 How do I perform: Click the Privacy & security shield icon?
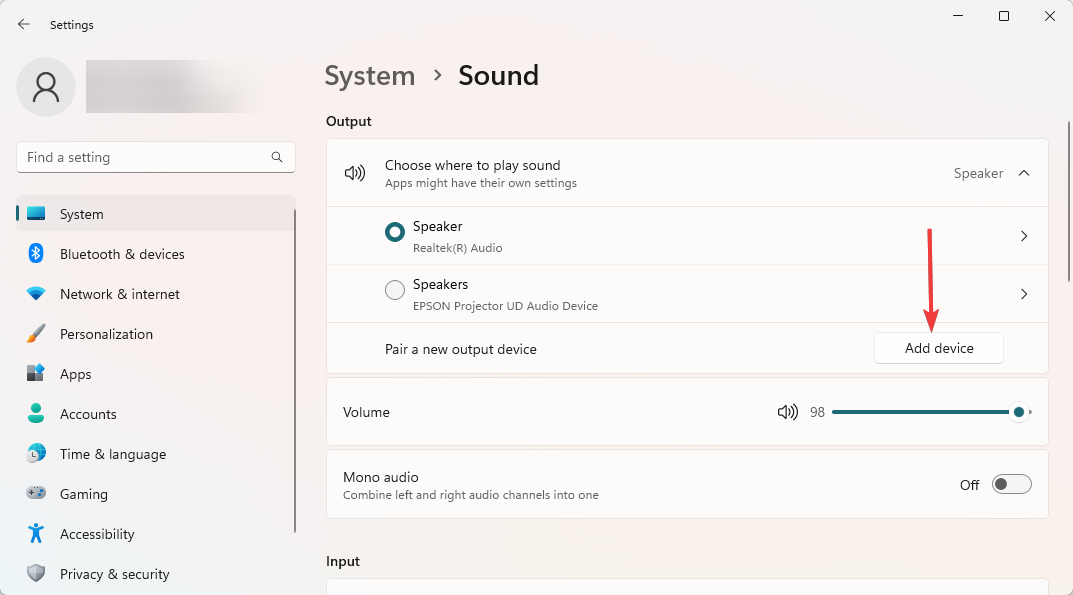(36, 573)
